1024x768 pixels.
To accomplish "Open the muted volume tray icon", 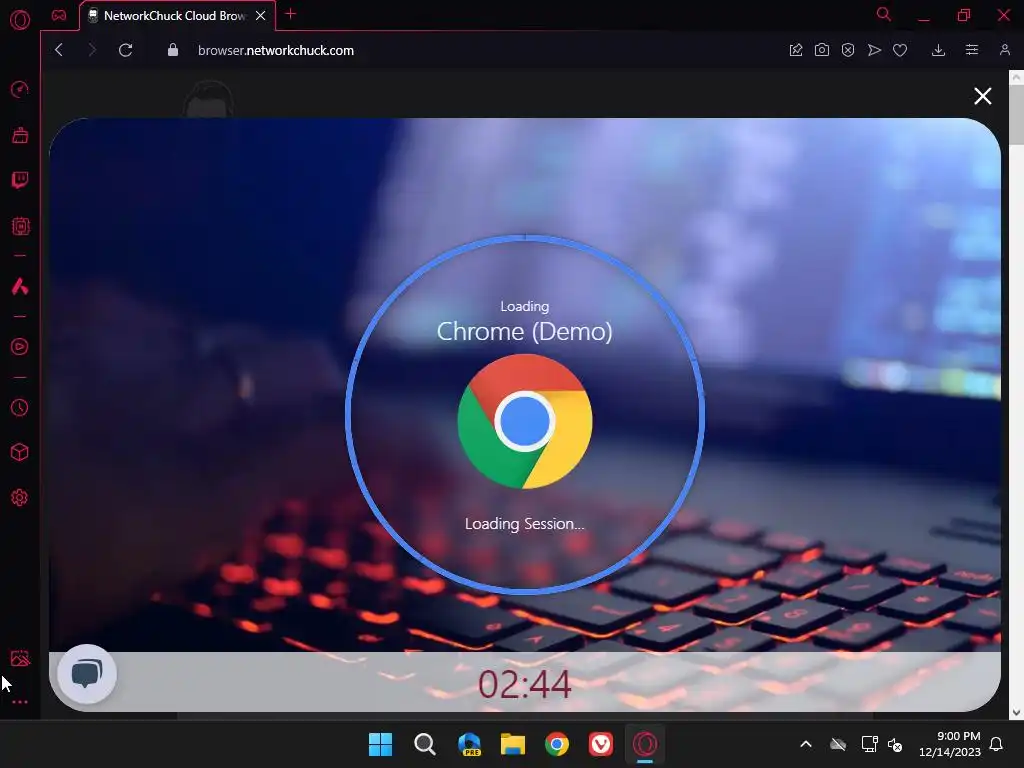I will tap(895, 744).
